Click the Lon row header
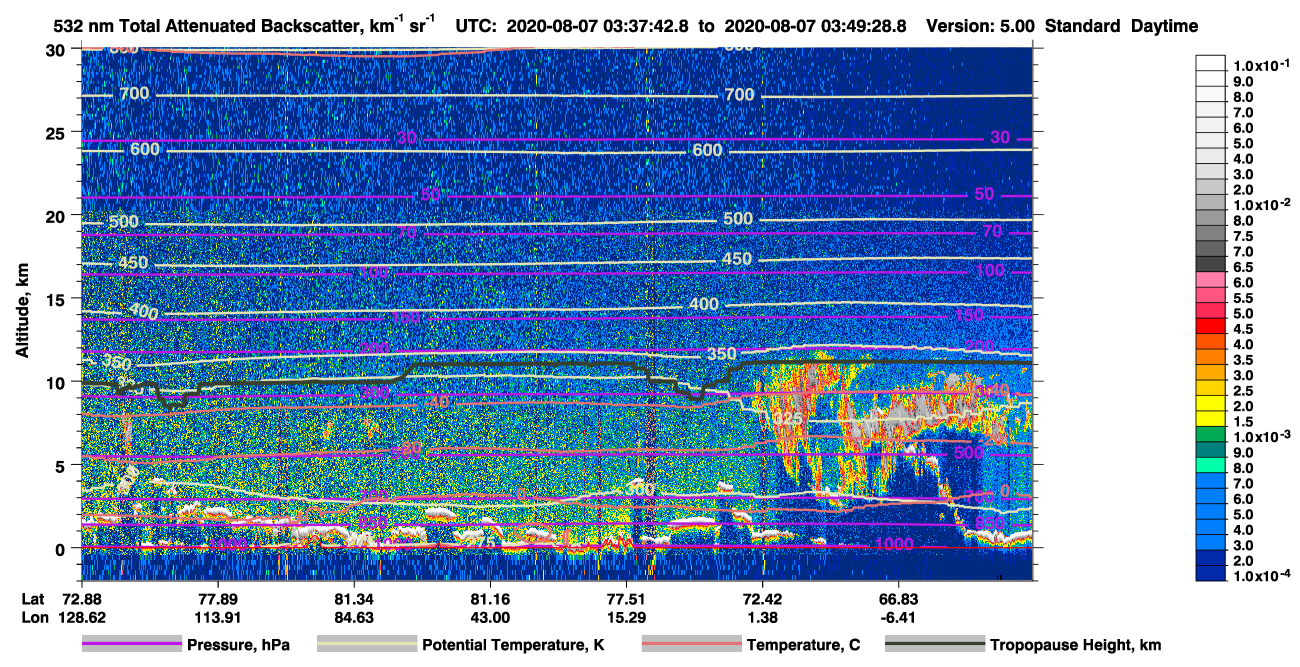The image size is (1300, 667). pyautogui.click(x=34, y=618)
